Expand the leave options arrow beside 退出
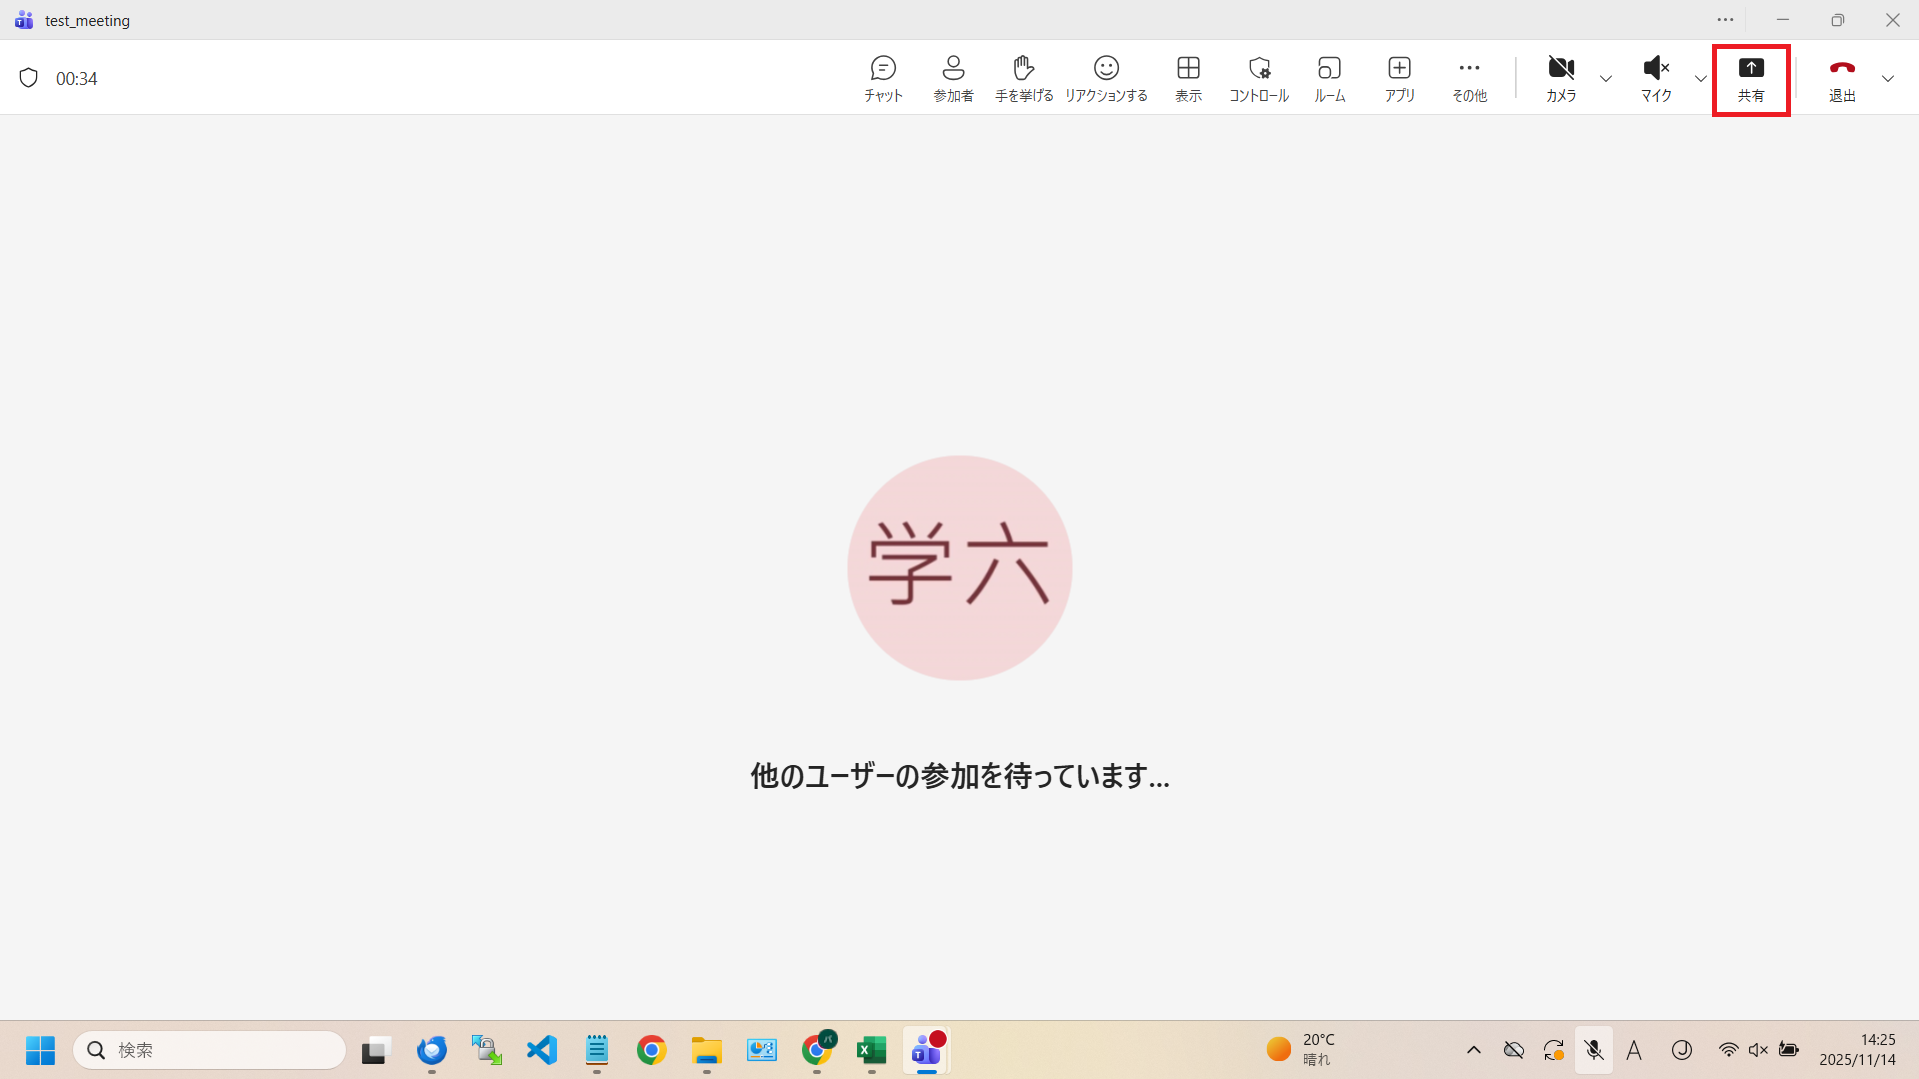1919x1079 pixels. [1888, 79]
